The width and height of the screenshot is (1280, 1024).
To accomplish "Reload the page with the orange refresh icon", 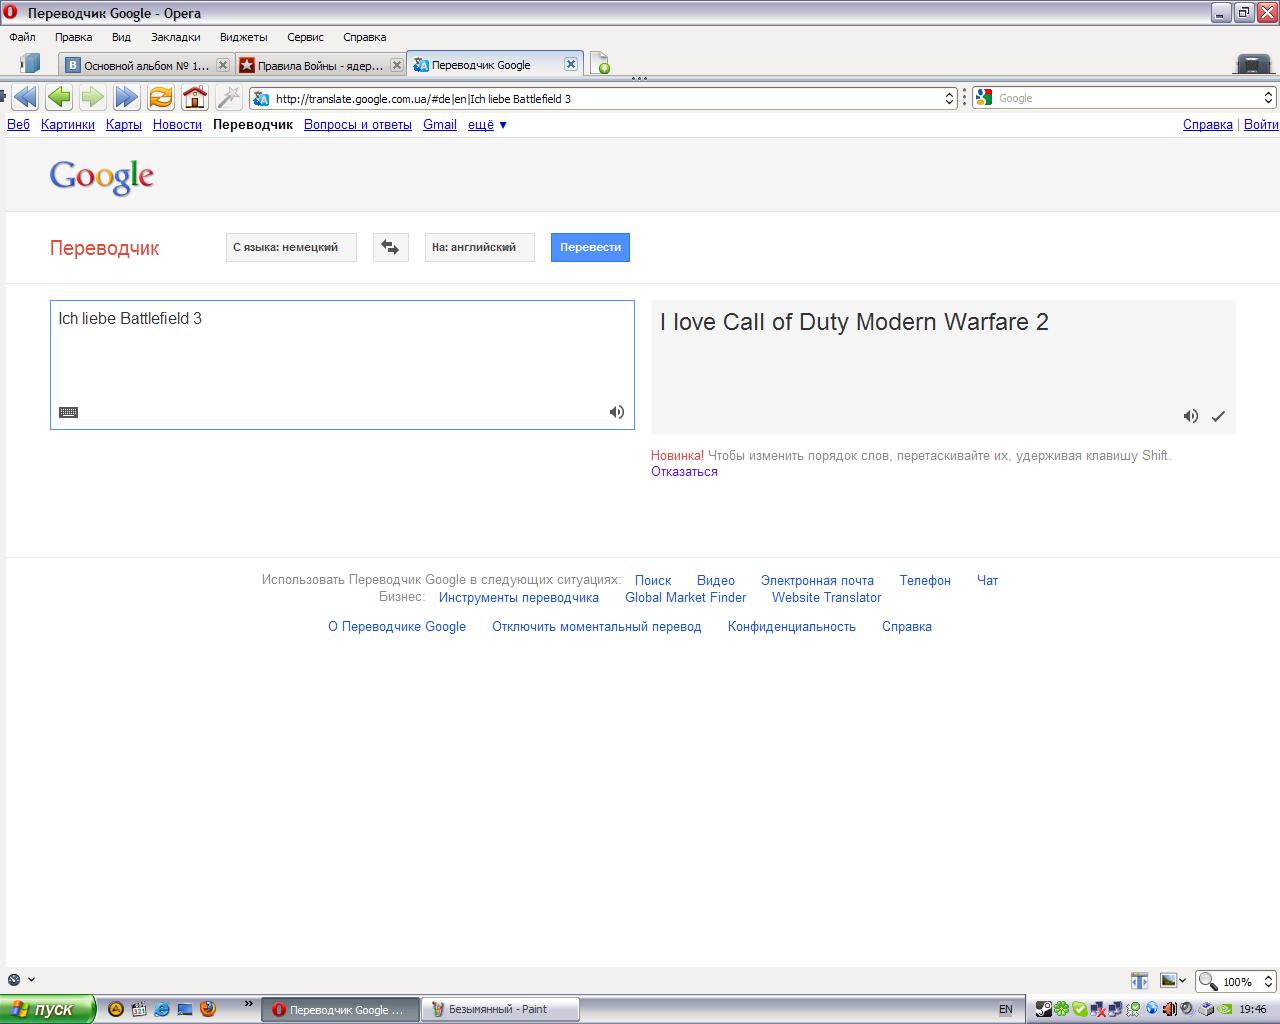I will [160, 97].
